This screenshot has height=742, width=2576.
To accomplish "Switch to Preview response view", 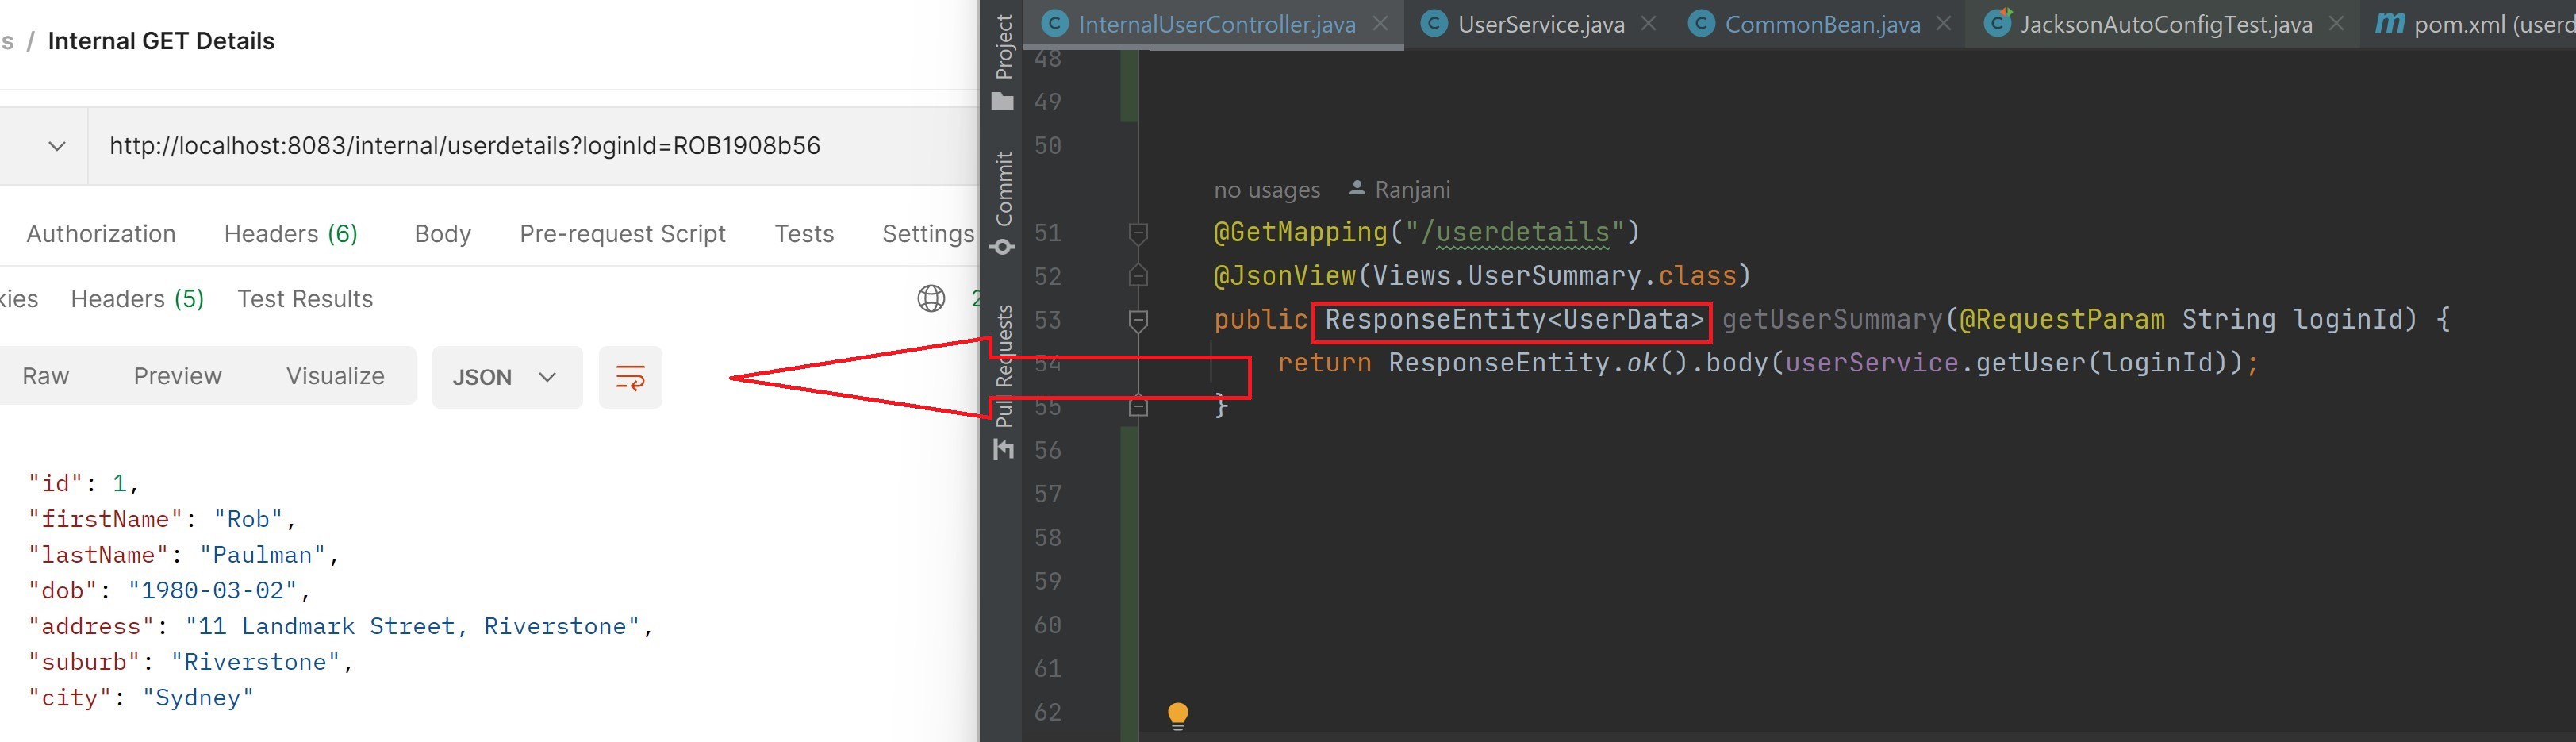I will click(x=178, y=376).
